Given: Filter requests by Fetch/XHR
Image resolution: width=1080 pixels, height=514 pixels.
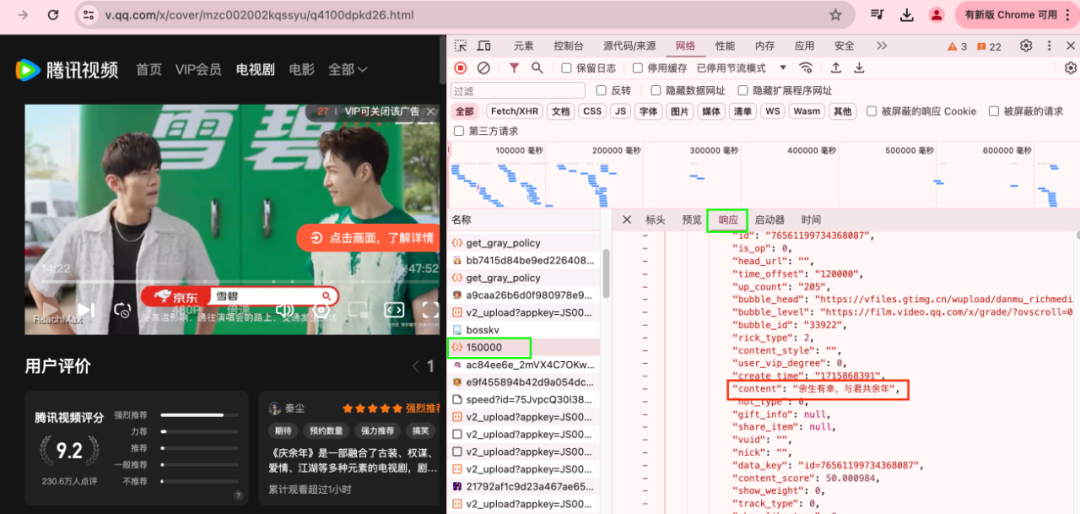Looking at the screenshot, I should click(515, 111).
